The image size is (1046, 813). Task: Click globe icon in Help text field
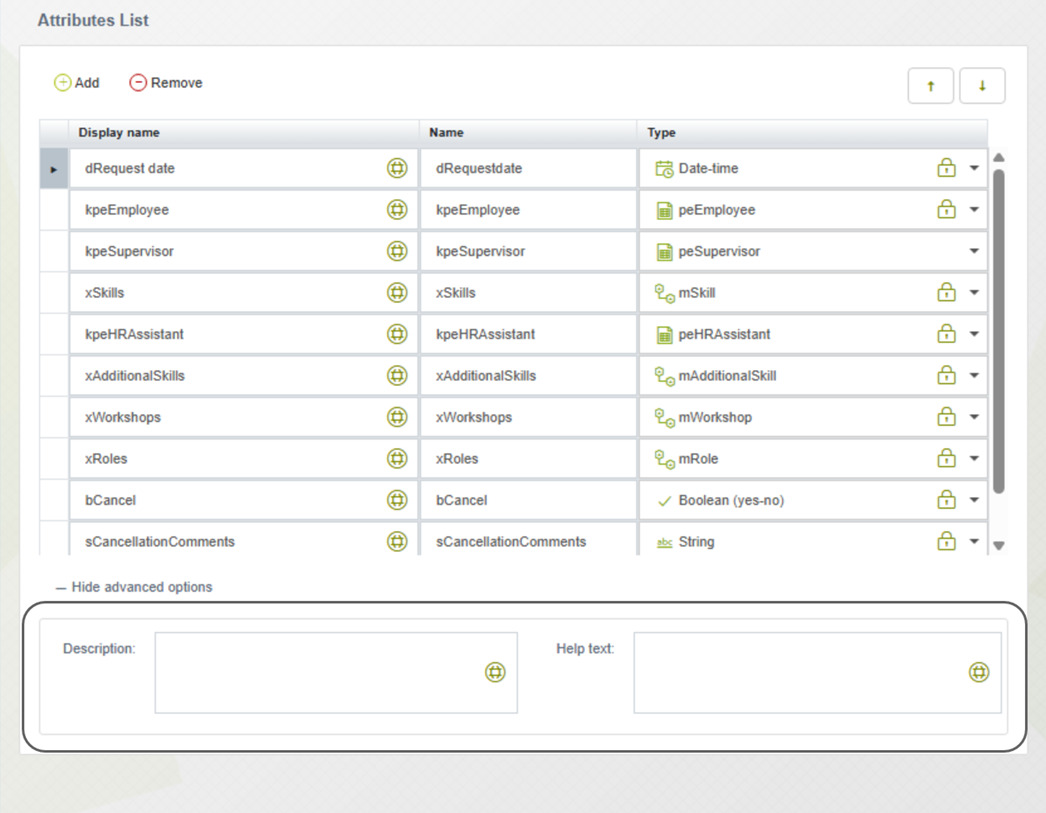[979, 673]
